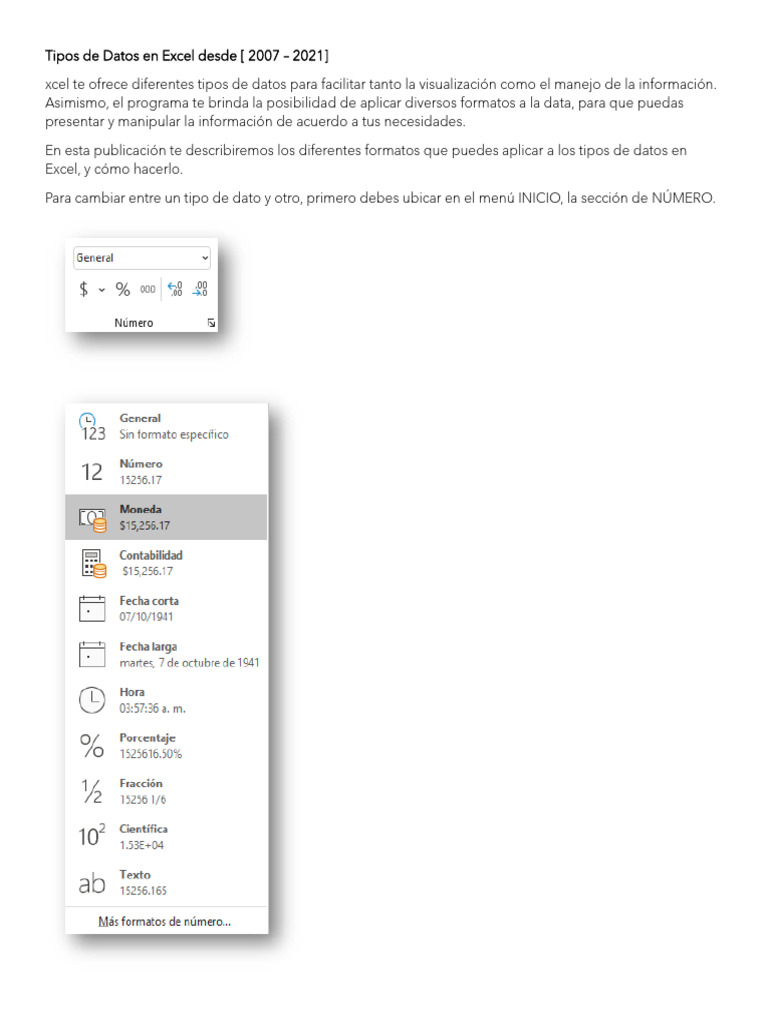Click the Texto ab icon
The height and width of the screenshot is (1024, 768).
pyautogui.click(x=92, y=884)
